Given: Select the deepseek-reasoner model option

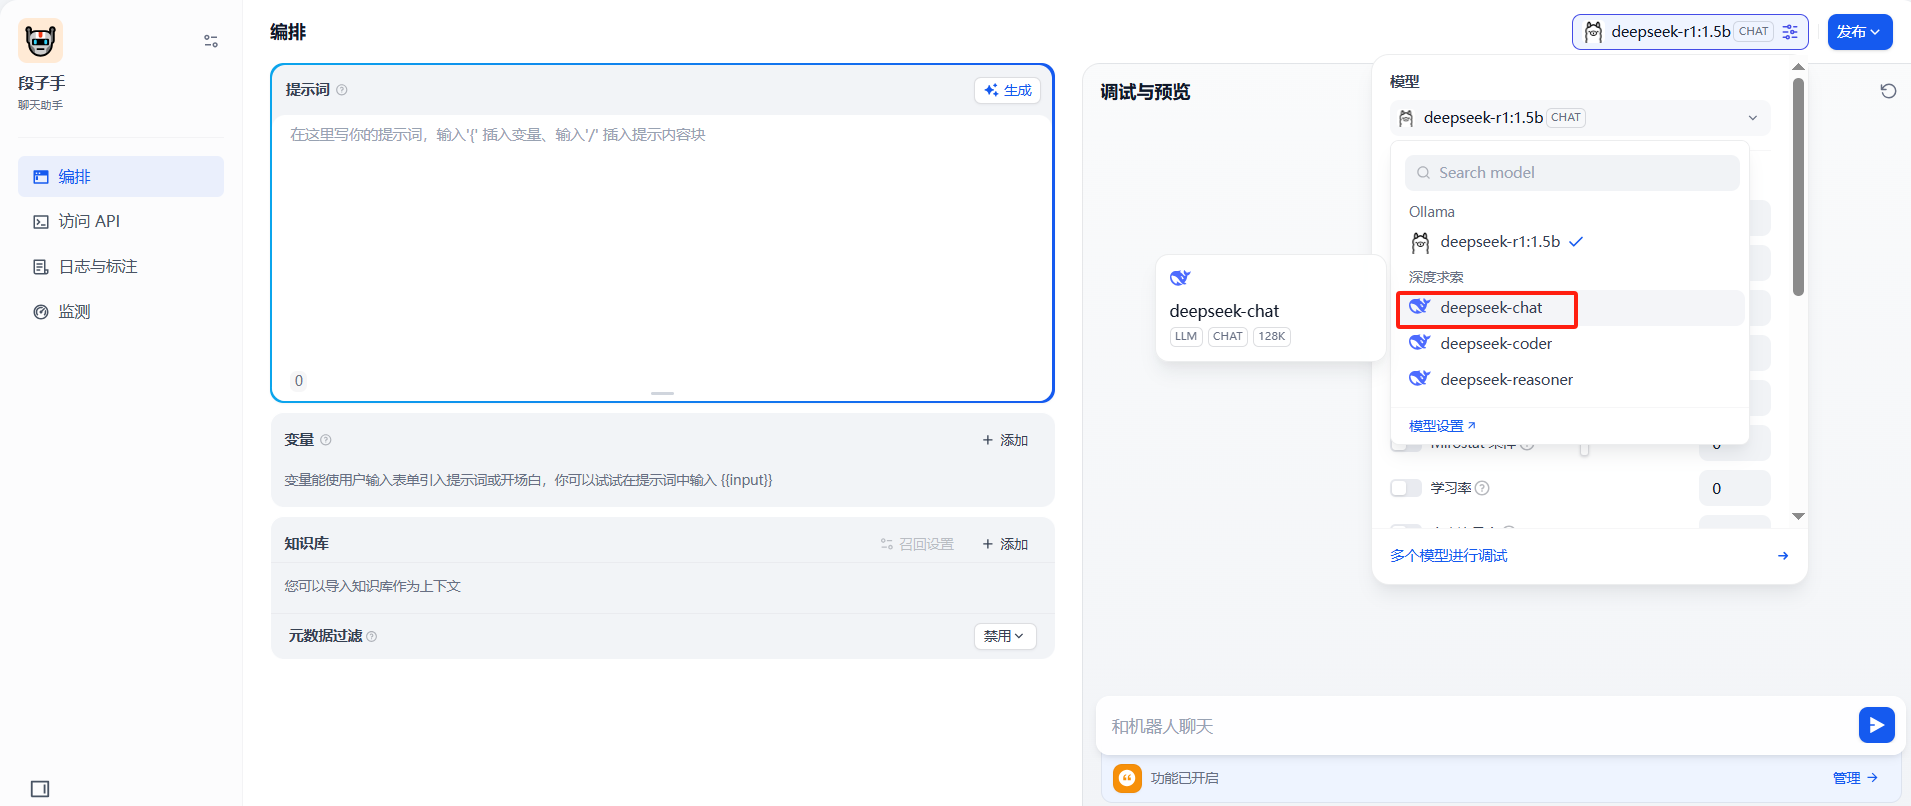Looking at the screenshot, I should 1570,380.
